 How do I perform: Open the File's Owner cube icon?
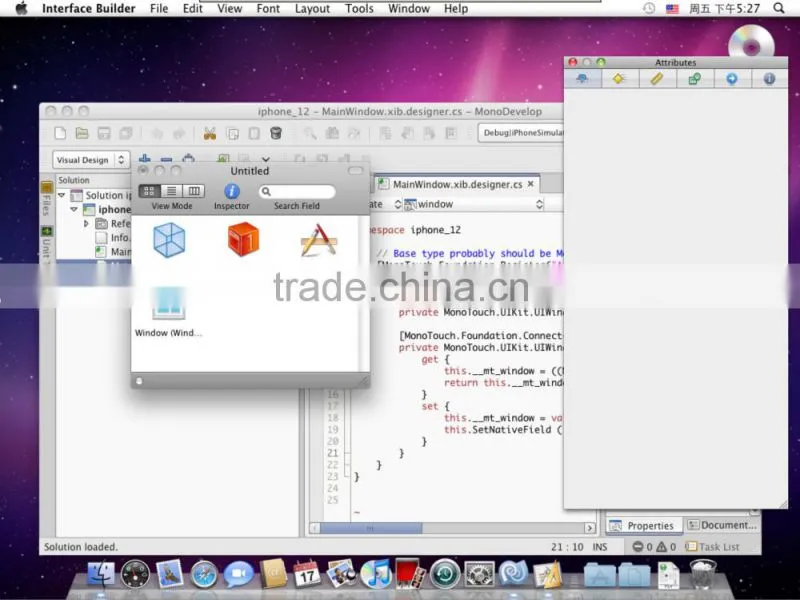pyautogui.click(x=169, y=240)
